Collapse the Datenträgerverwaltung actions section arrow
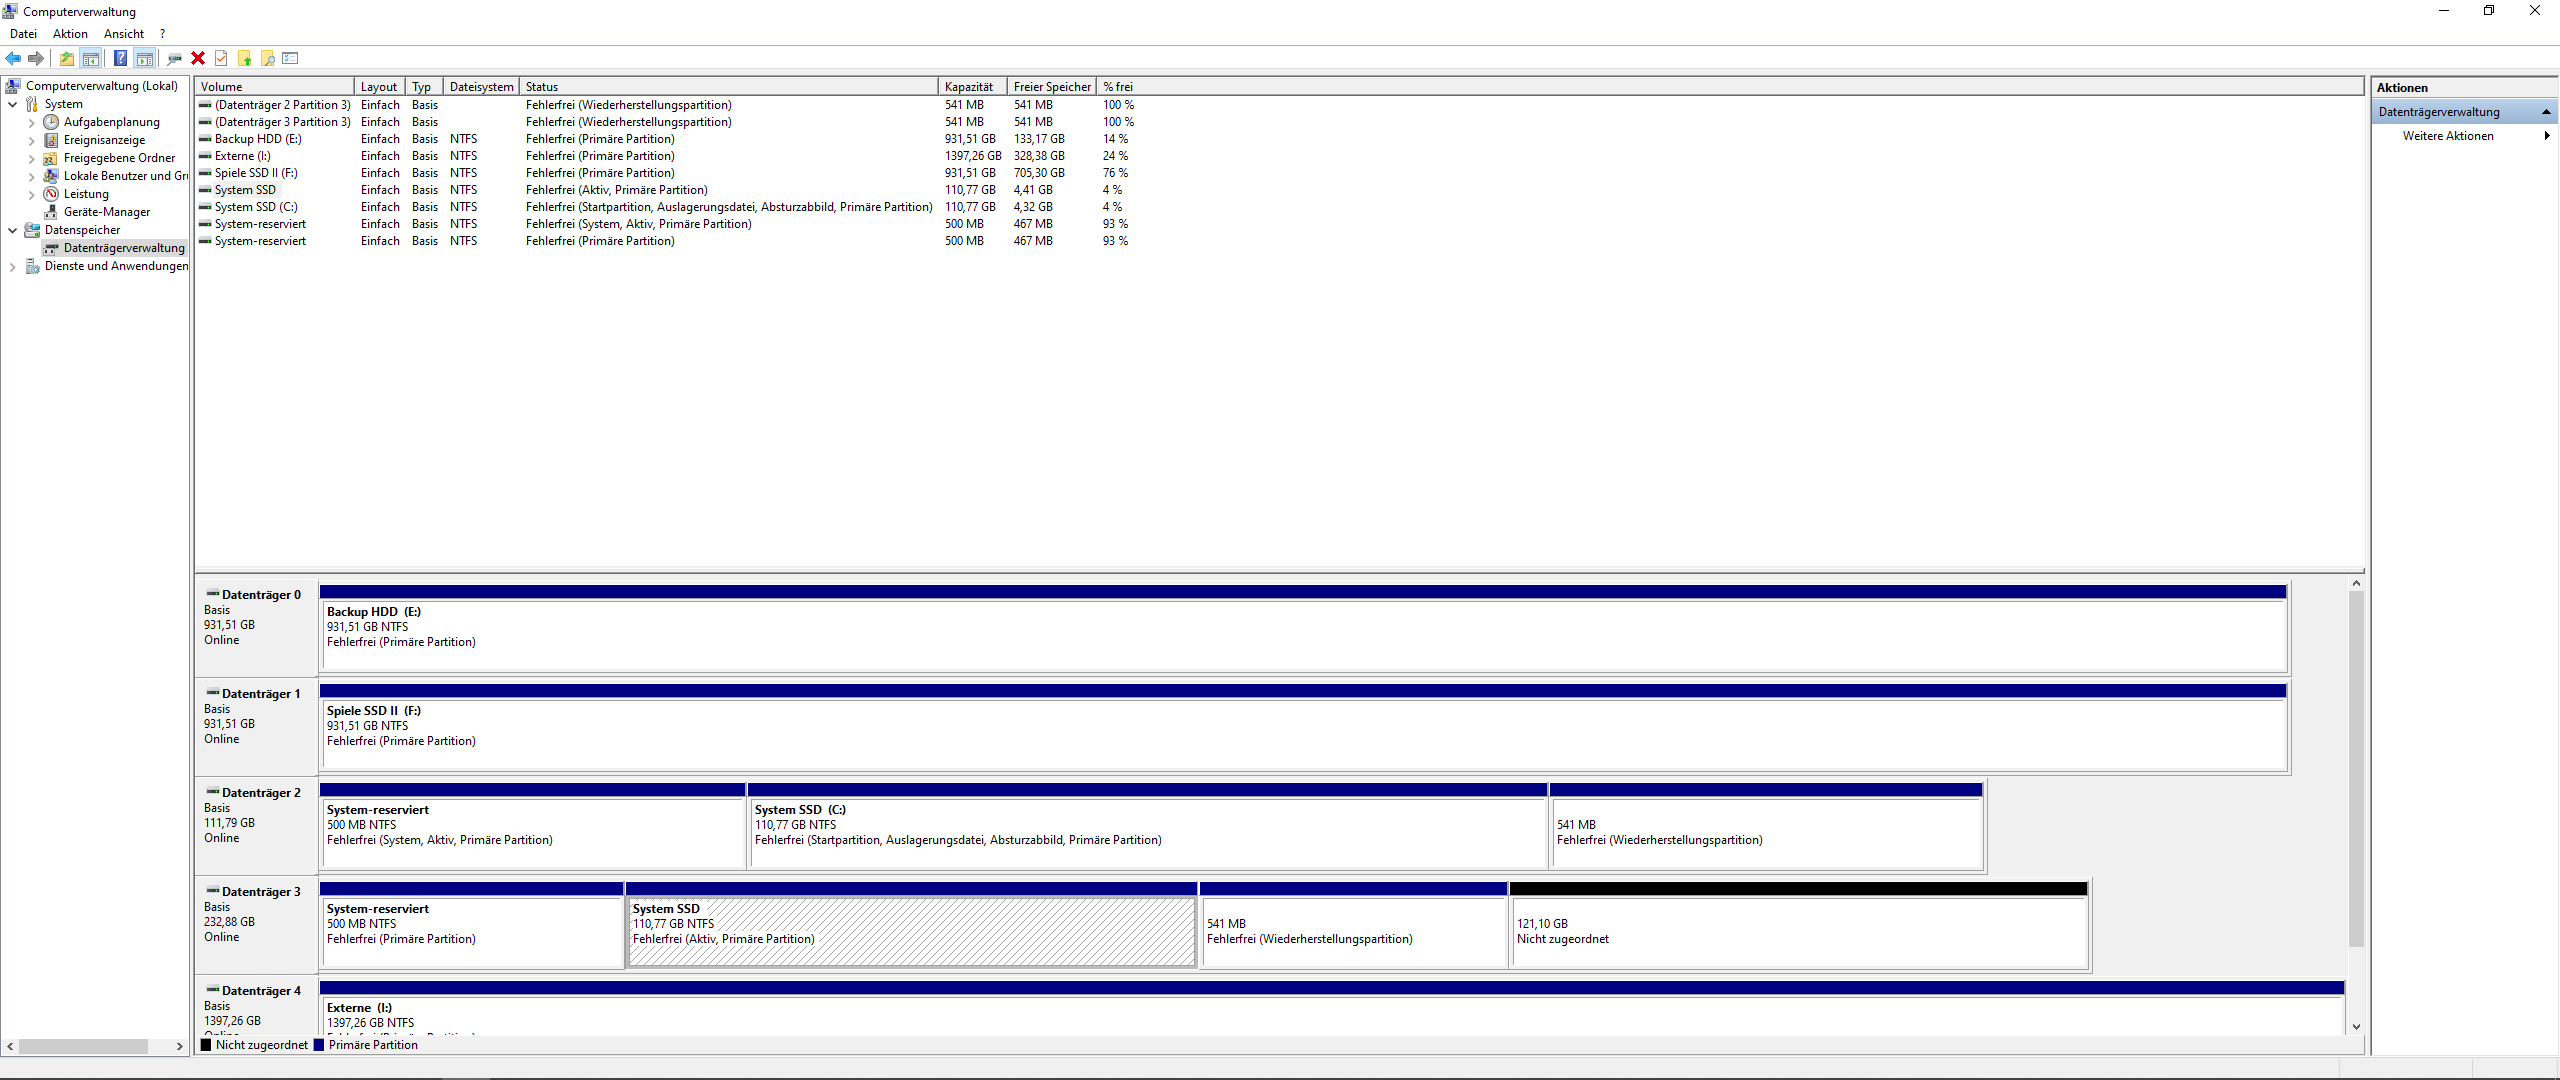This screenshot has width=2560, height=1080. [2546, 112]
